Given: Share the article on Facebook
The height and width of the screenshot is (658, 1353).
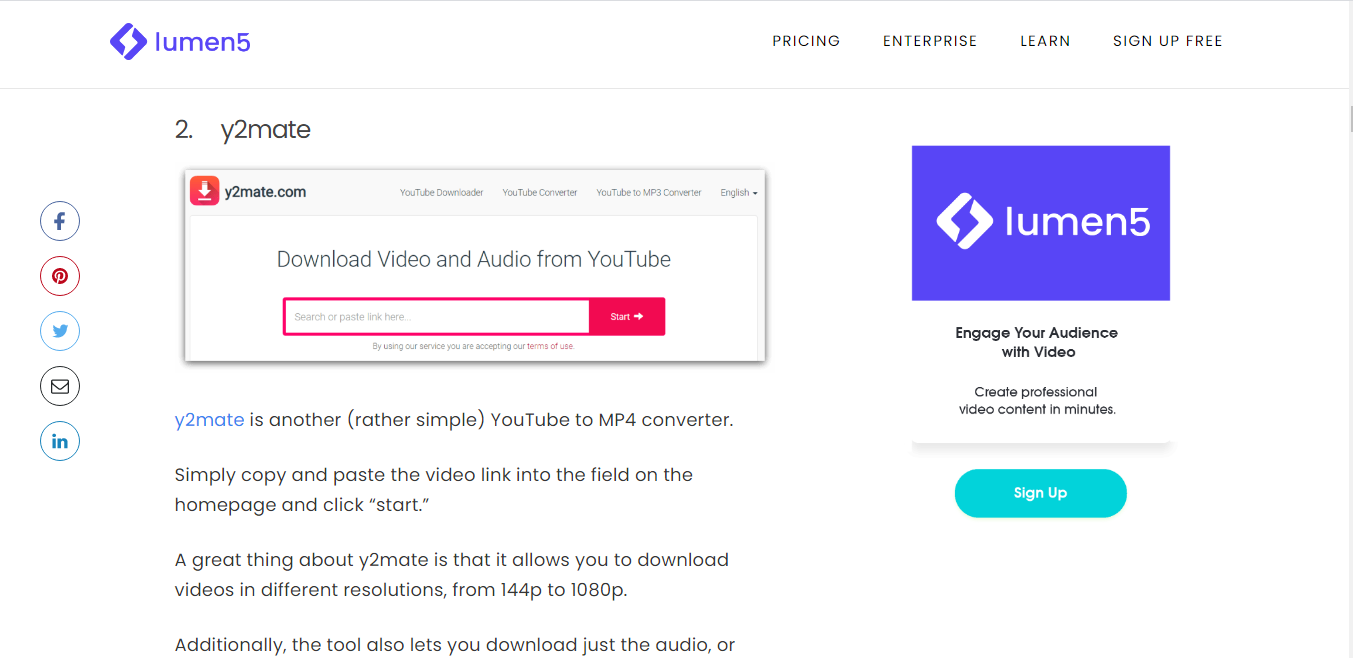Looking at the screenshot, I should [x=60, y=221].
